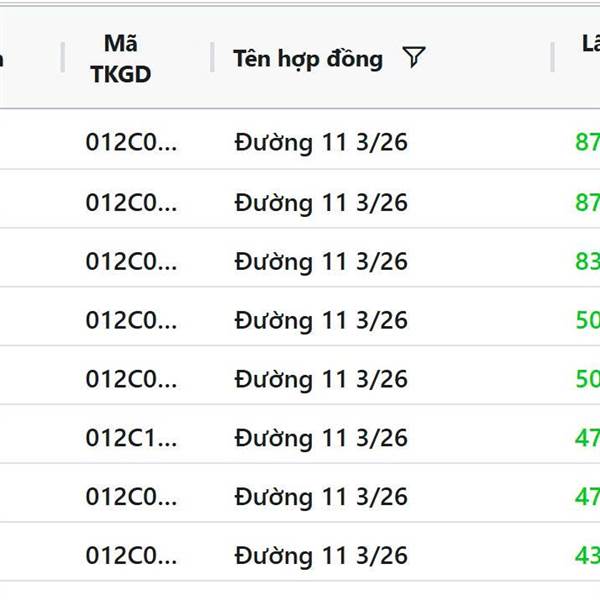600x600 pixels.
Task: Click divider right of Tên hợp đồng header
Action: [x=552, y=58]
